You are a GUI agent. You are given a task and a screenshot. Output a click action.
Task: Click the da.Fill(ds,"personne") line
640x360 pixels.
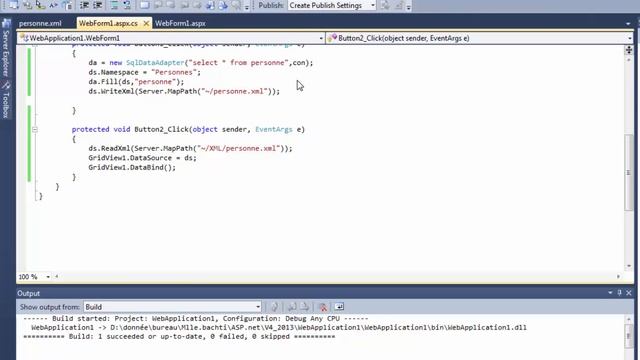pos(136,82)
